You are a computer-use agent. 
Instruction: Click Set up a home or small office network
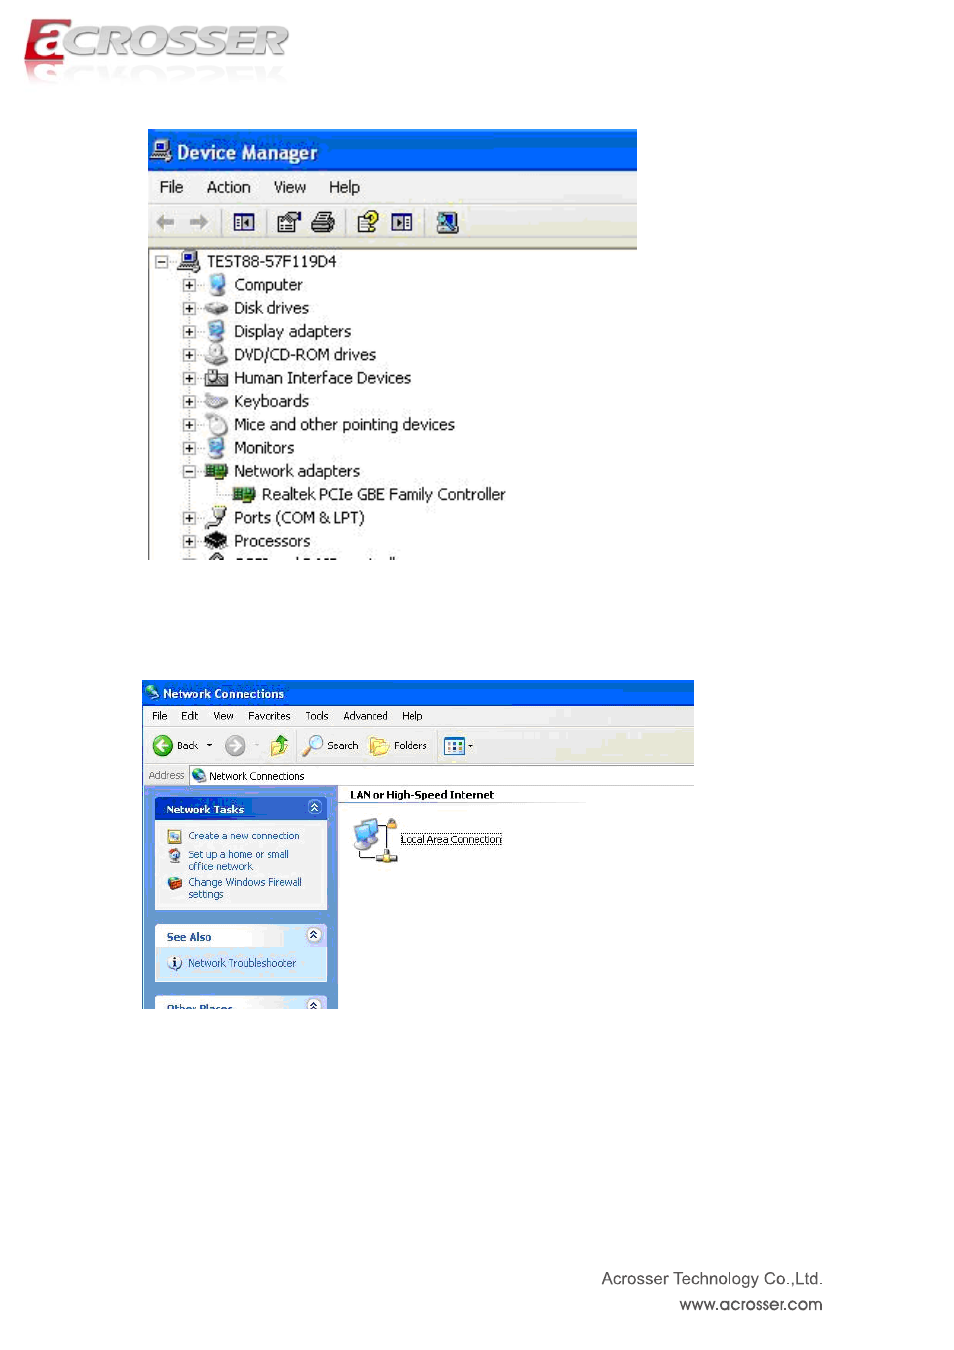click(238, 860)
